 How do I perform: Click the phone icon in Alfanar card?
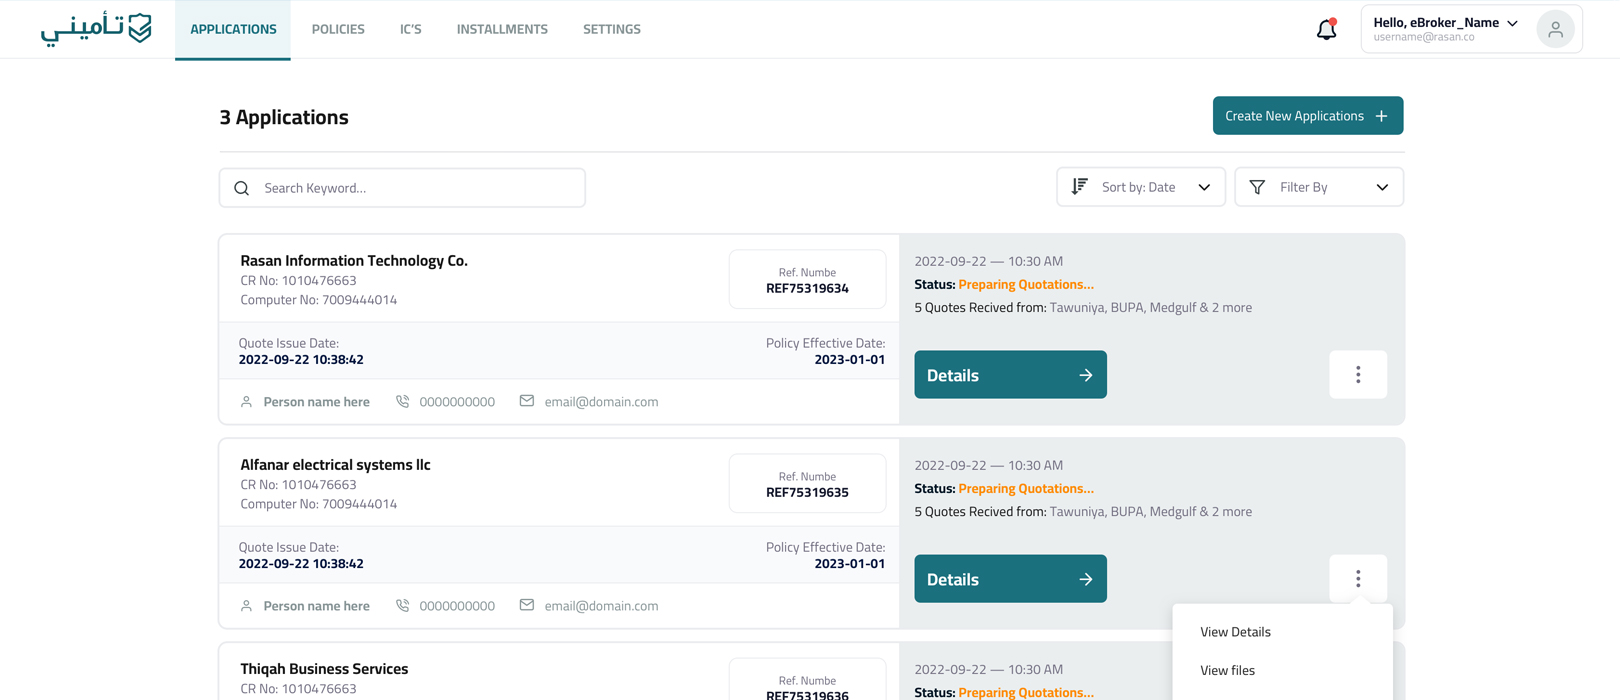click(402, 605)
